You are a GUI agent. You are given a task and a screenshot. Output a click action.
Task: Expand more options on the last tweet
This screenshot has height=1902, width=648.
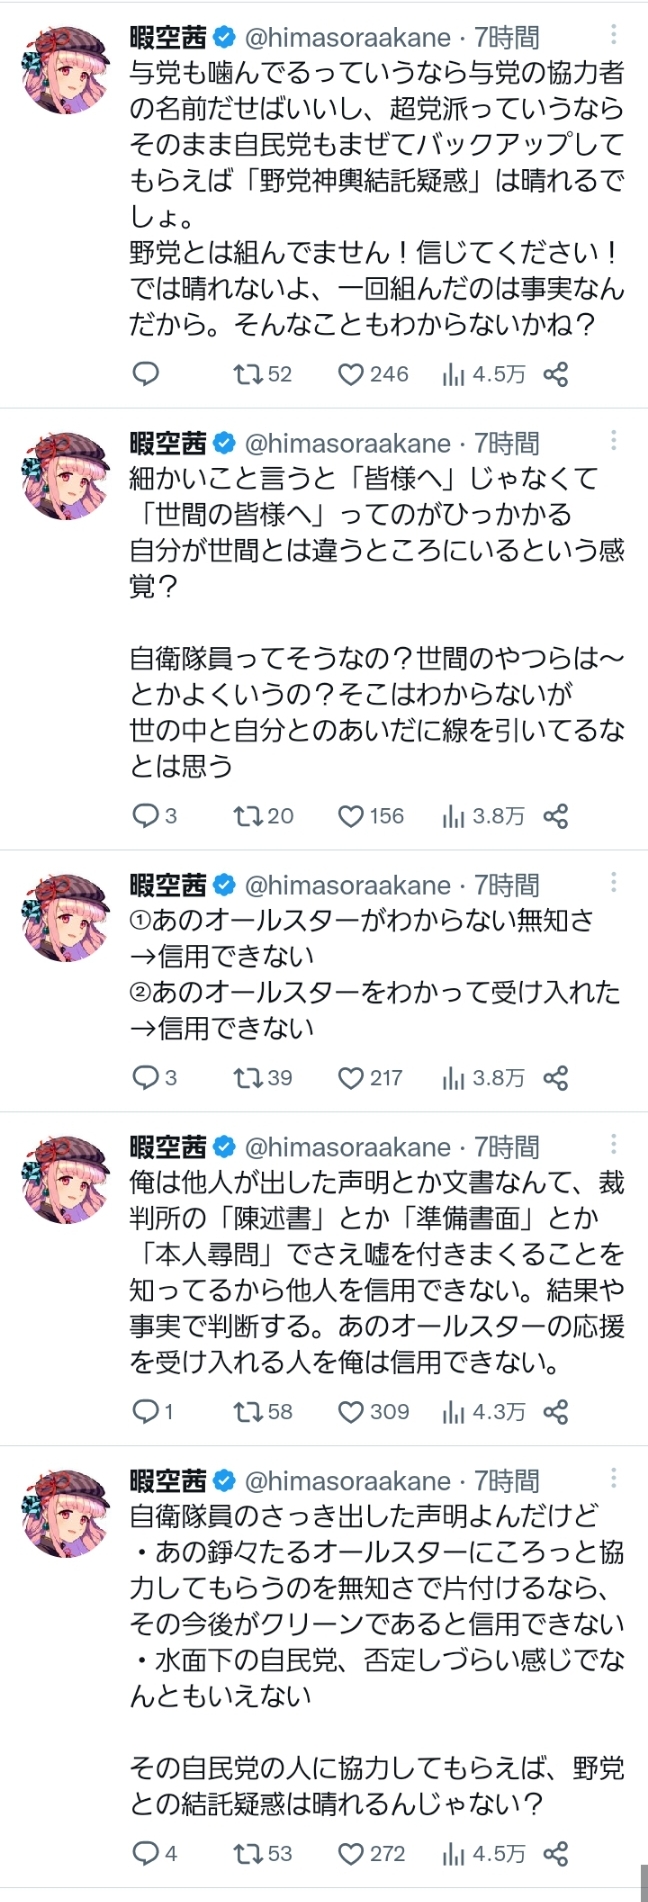click(x=613, y=1478)
